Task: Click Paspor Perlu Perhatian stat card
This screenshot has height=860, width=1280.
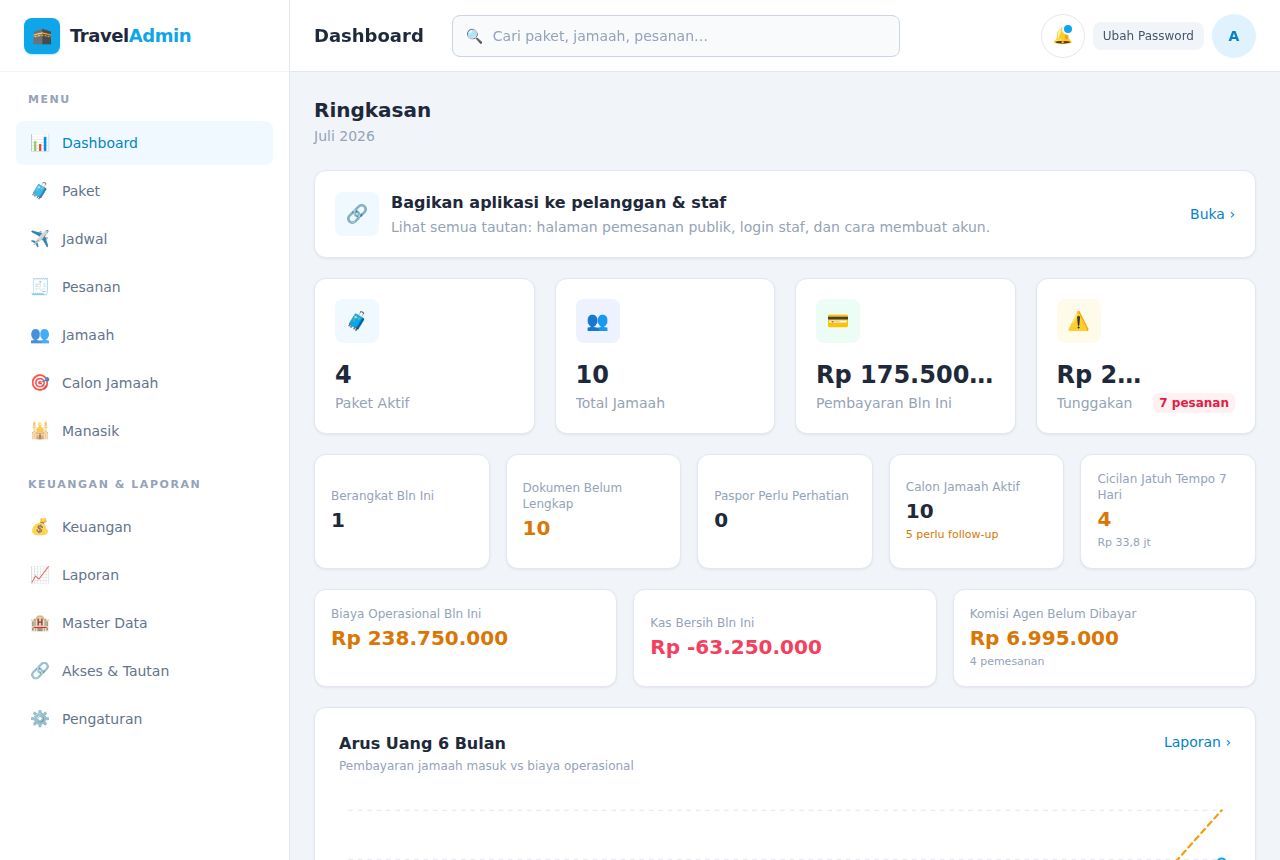Action: click(x=785, y=512)
